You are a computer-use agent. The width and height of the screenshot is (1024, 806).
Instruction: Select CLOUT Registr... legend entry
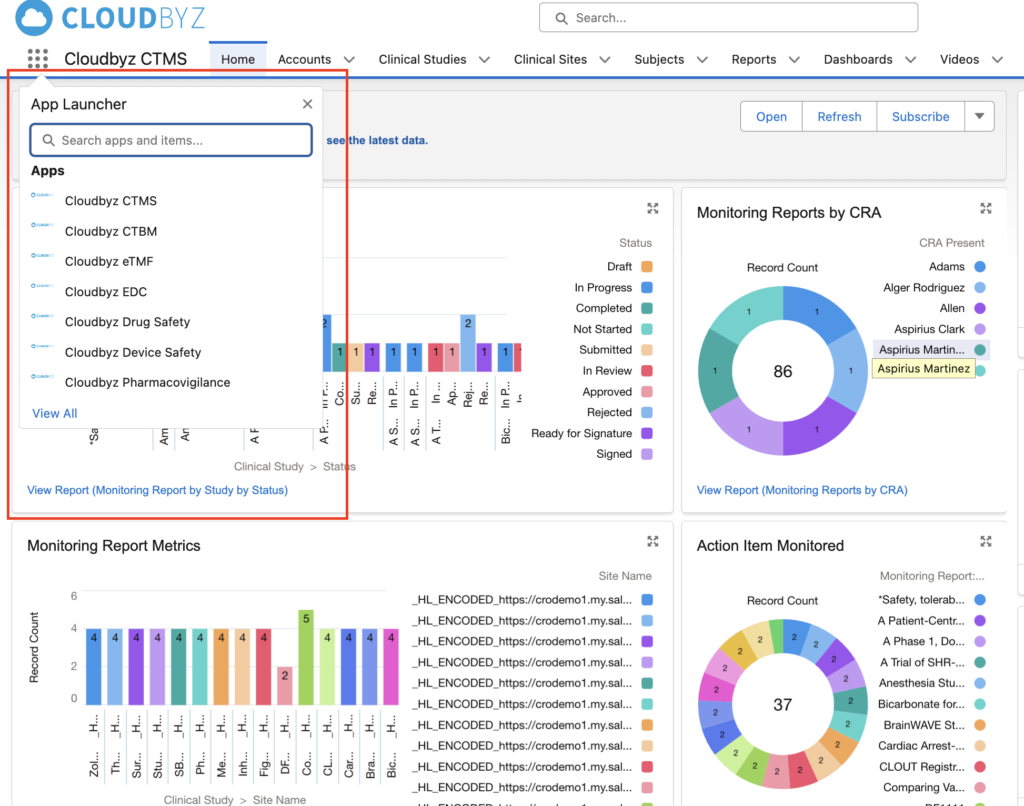(932, 767)
